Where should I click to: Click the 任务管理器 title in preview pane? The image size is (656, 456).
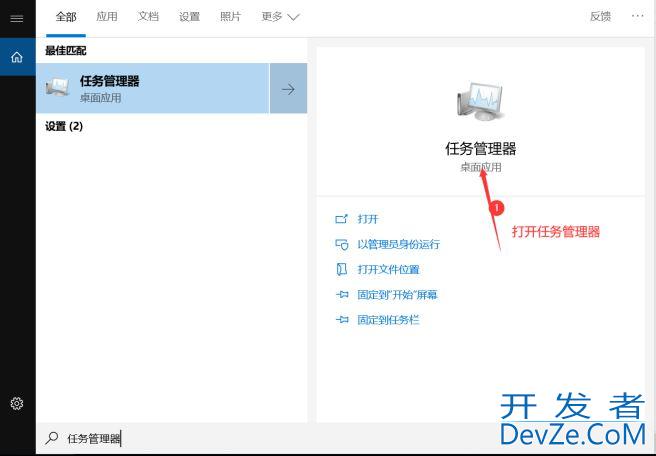pyautogui.click(x=481, y=149)
